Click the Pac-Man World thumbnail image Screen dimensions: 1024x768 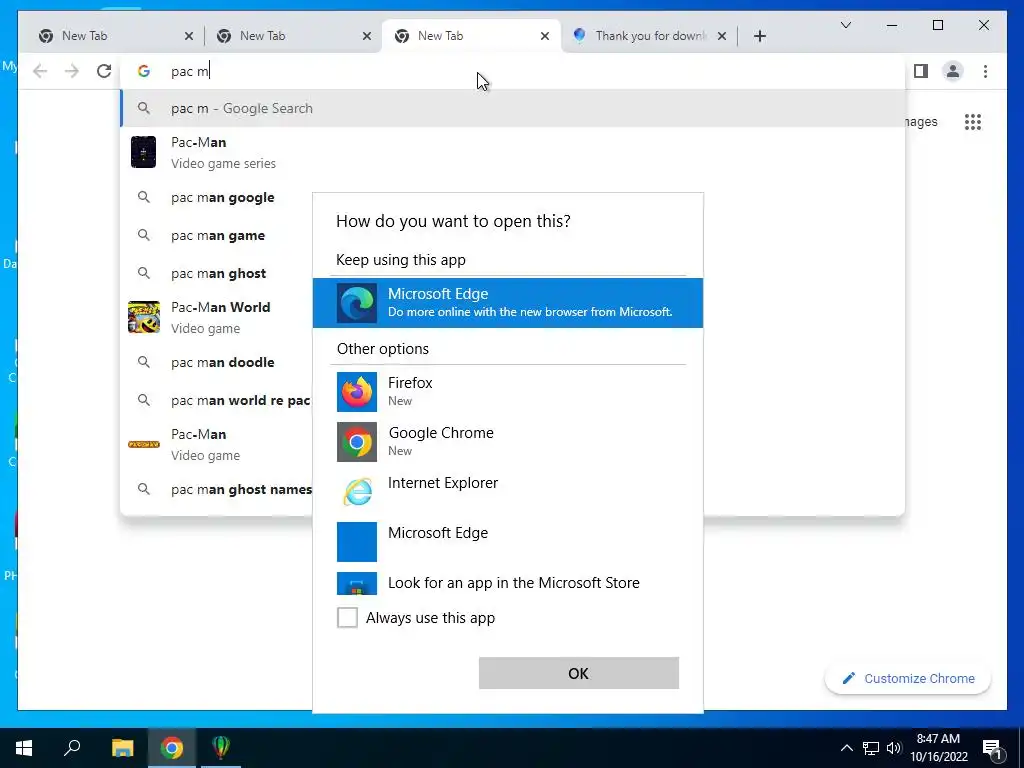point(144,317)
